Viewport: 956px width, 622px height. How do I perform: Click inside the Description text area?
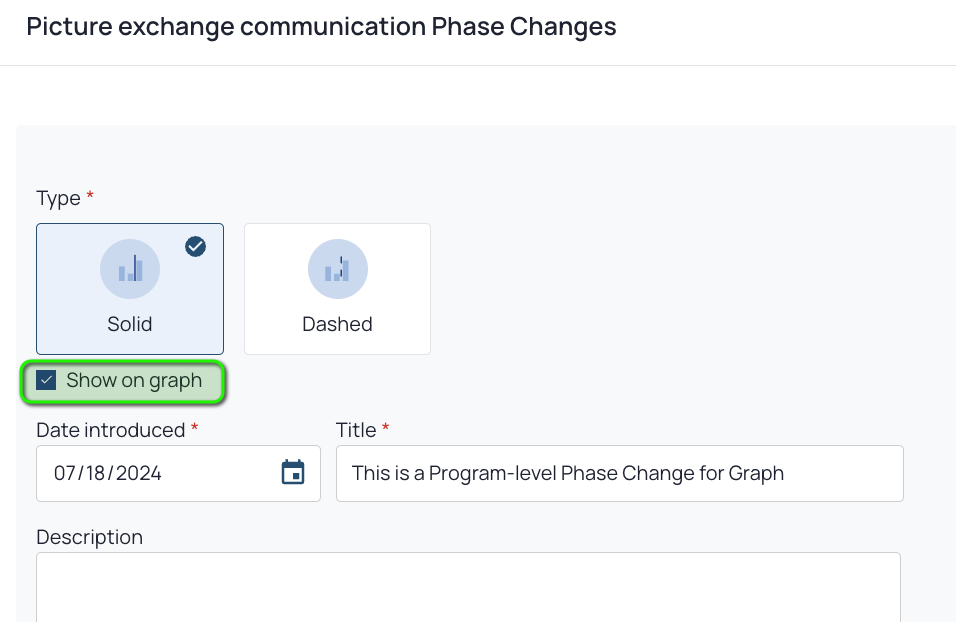[x=468, y=587]
